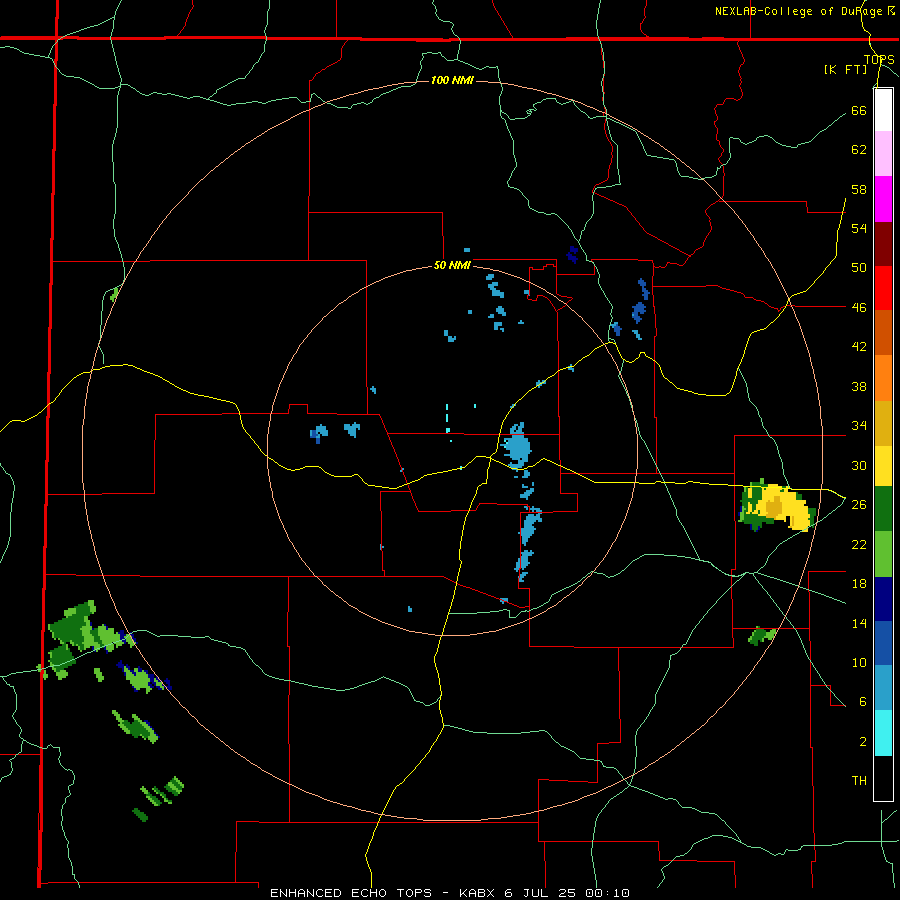The height and width of the screenshot is (900, 900).
Task: Click the dark orange 42 kft legend swatch
Action: [x=883, y=333]
